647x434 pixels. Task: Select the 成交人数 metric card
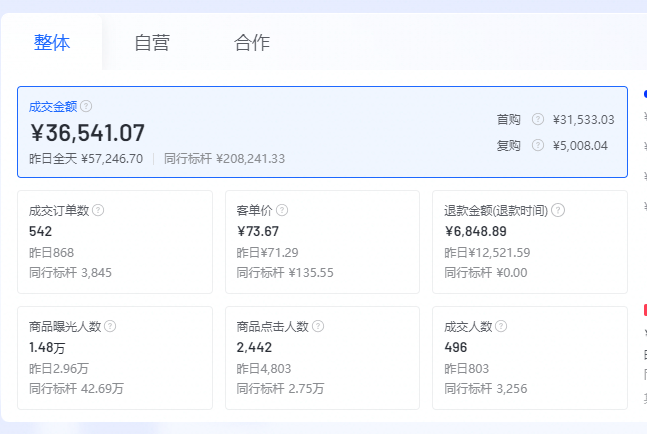coord(530,358)
